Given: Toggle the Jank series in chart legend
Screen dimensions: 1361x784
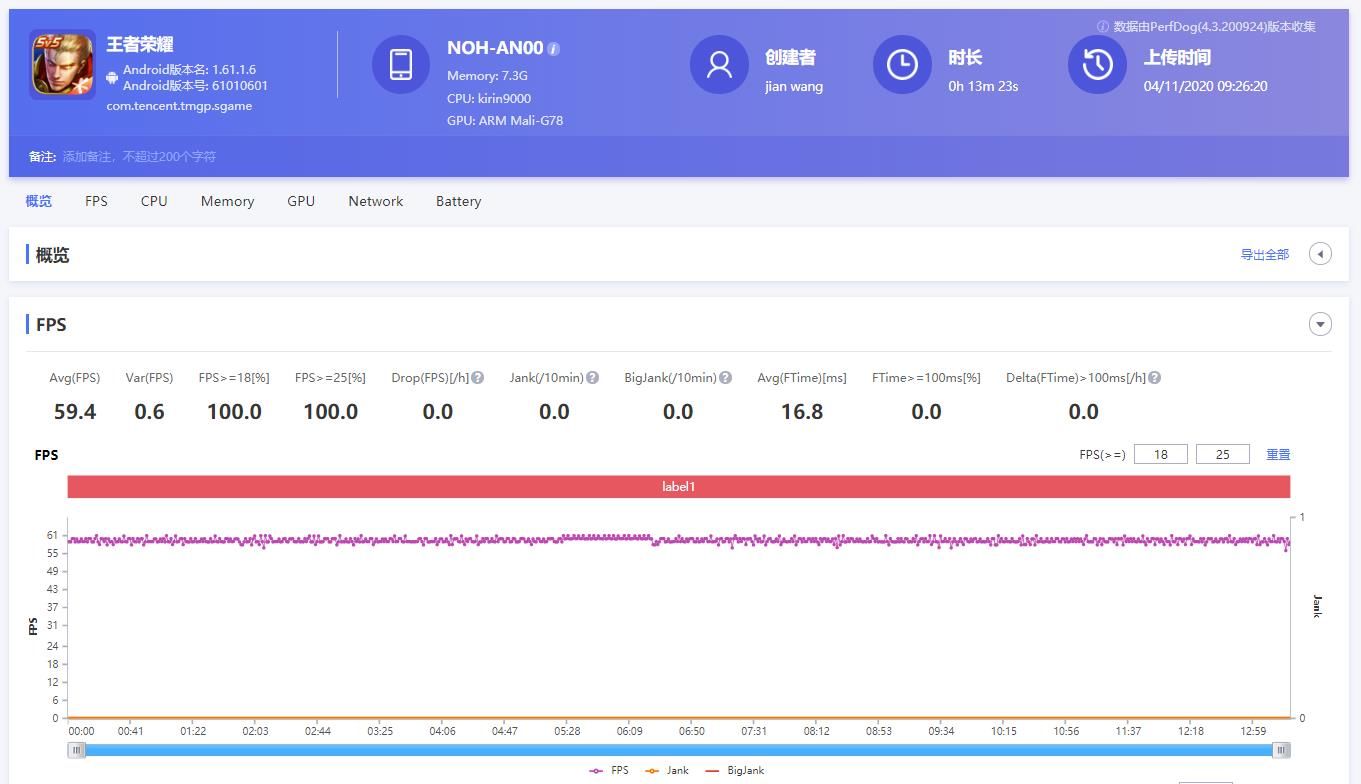Looking at the screenshot, I should click(667, 771).
